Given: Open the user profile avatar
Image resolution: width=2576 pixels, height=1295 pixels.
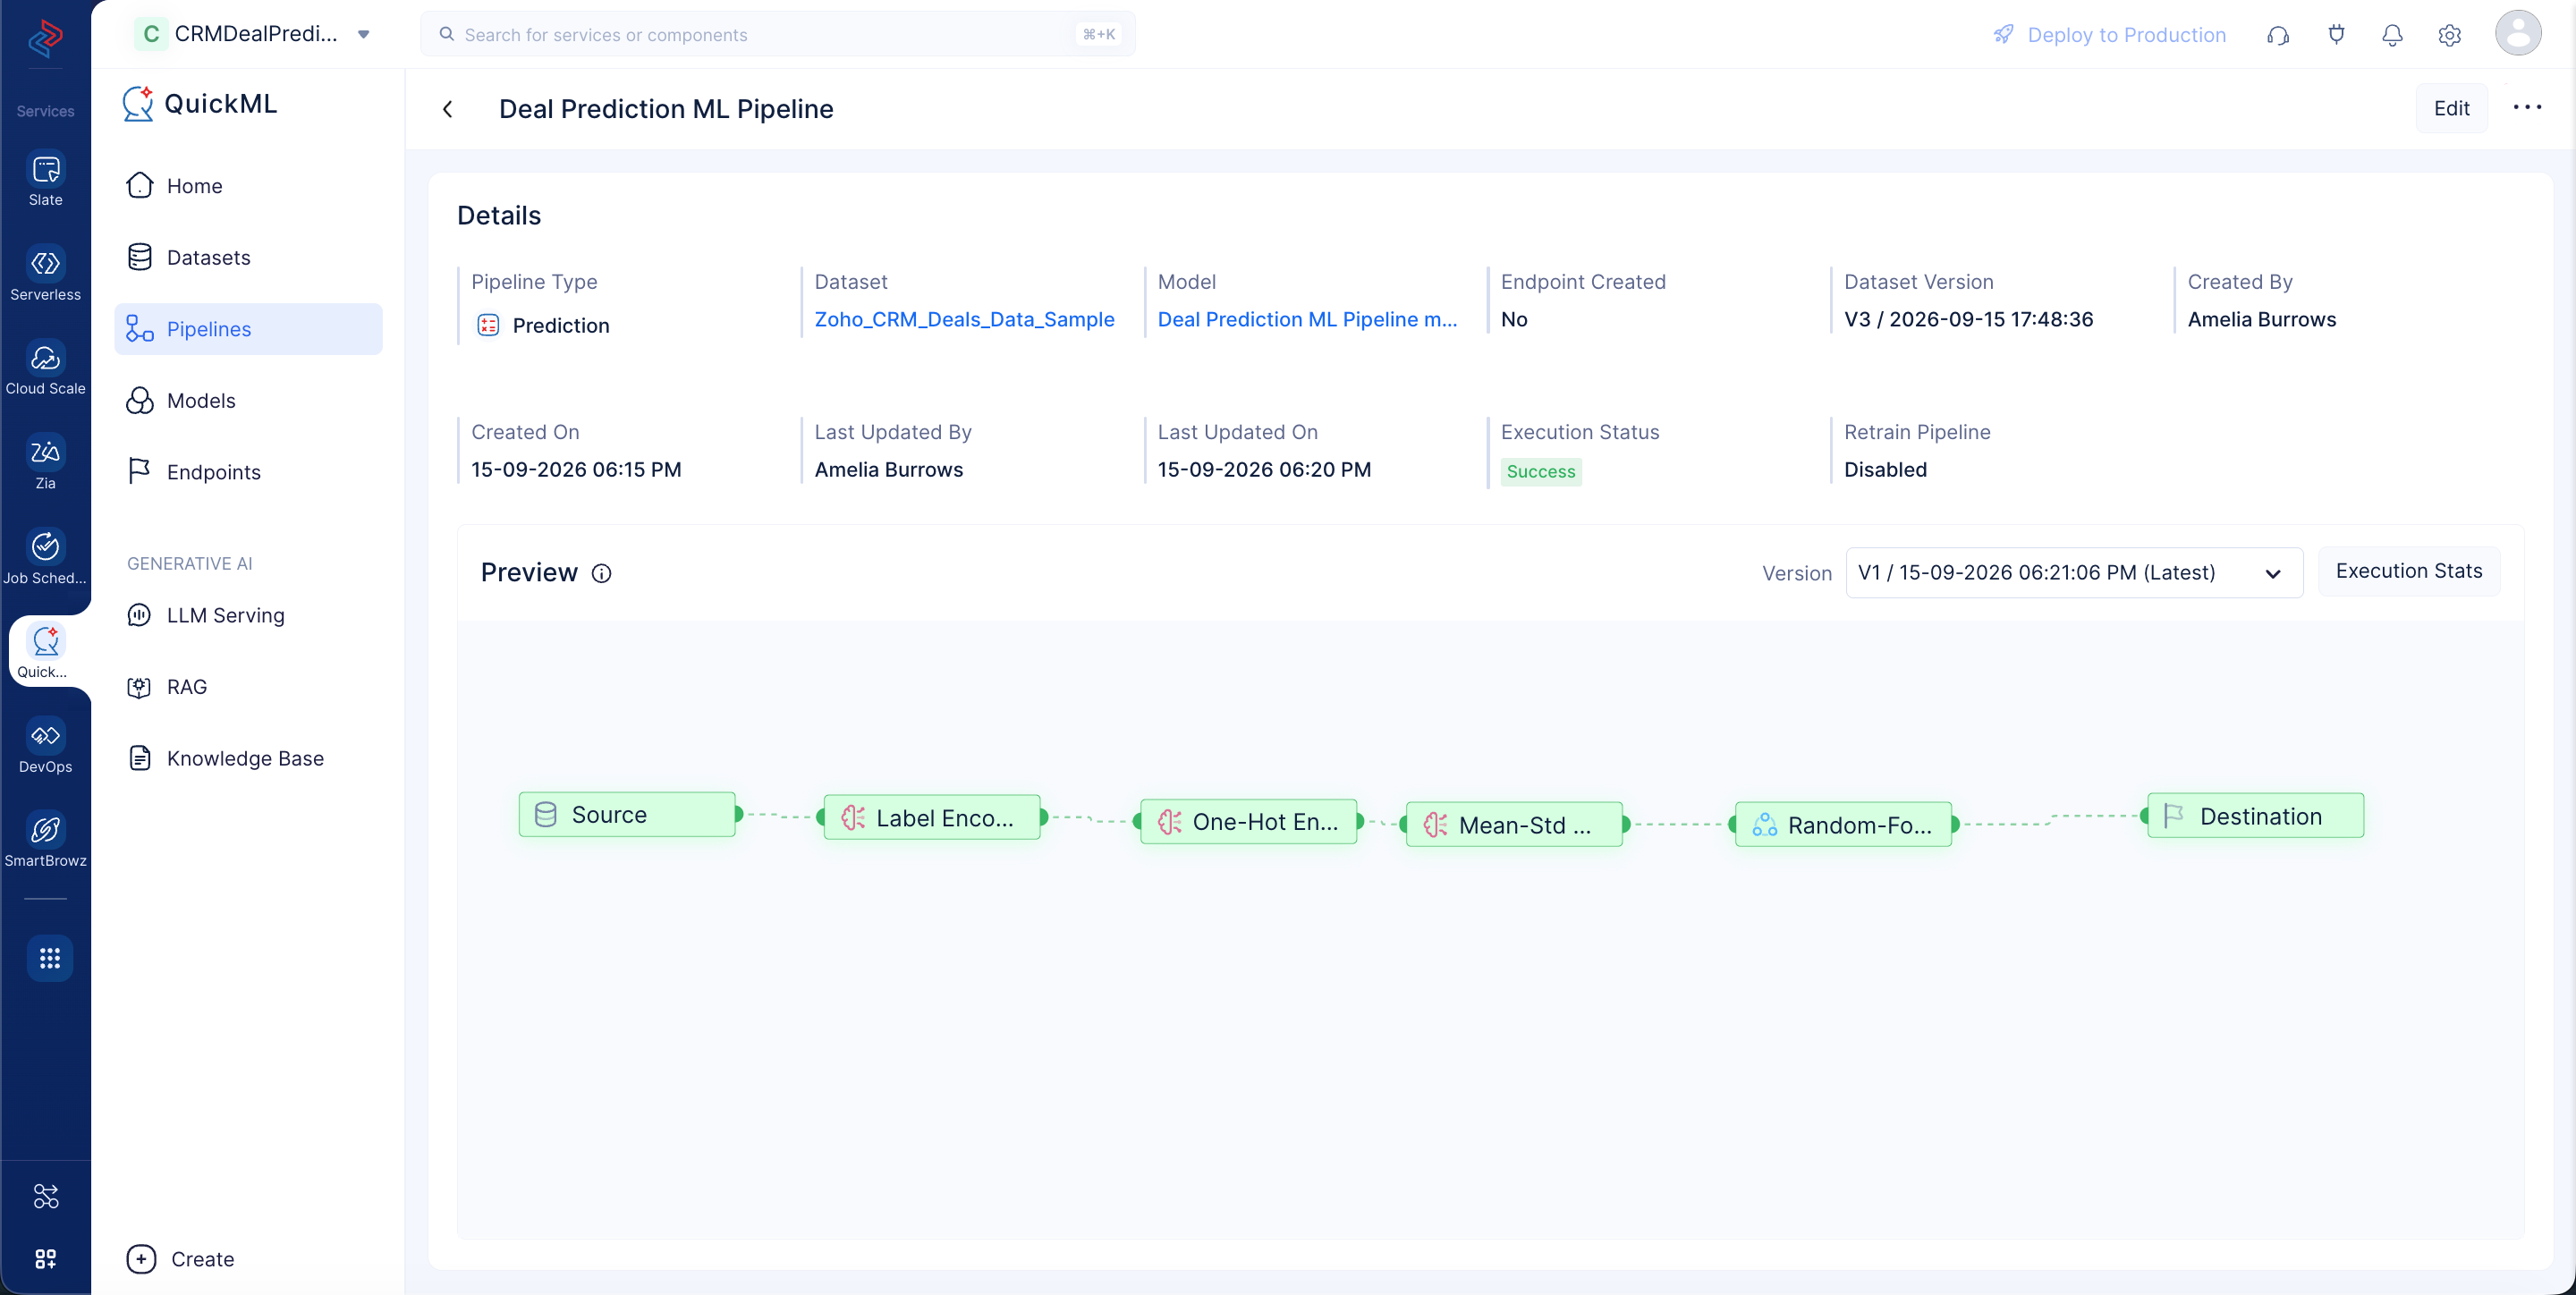Looking at the screenshot, I should click(x=2518, y=33).
